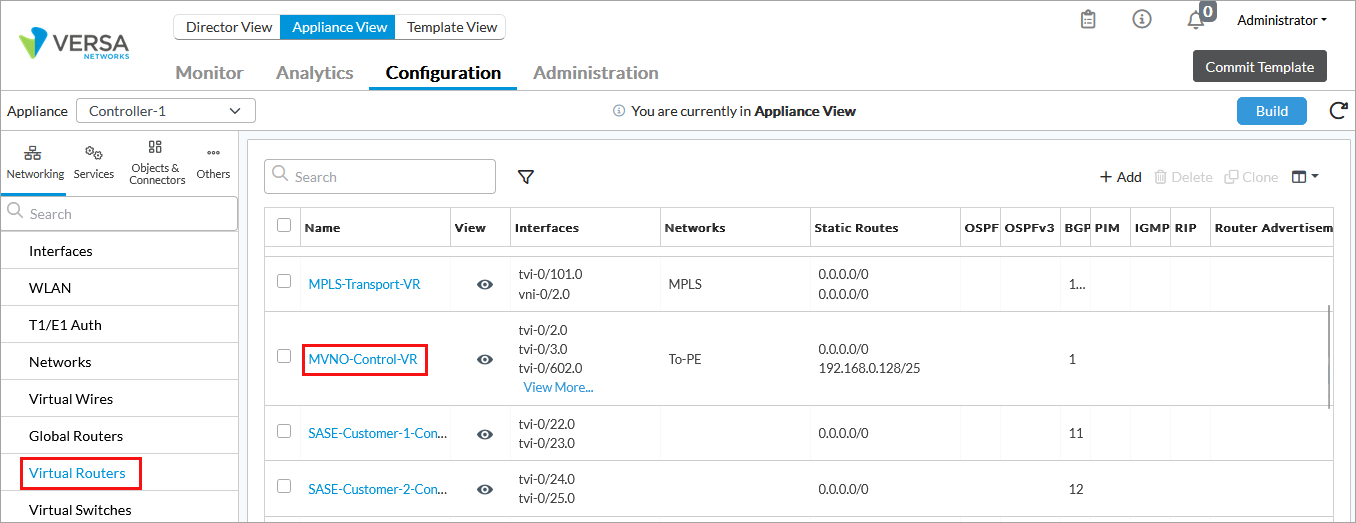Tick the MVNO-Control-VR row checkbox
Viewport: 1356px width, 523px height.
(284, 357)
